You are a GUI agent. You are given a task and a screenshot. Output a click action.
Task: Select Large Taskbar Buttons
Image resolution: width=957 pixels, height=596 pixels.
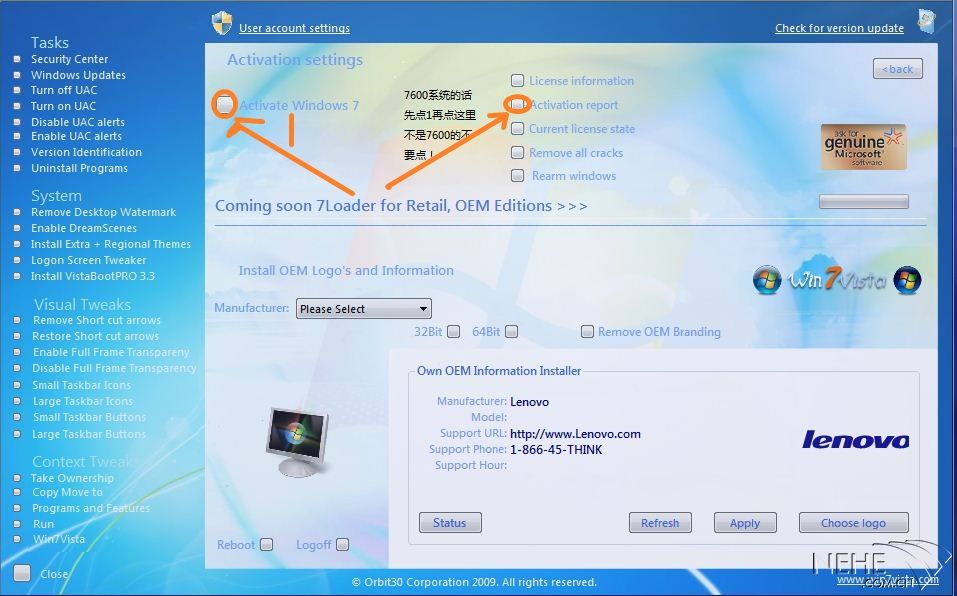tap(88, 434)
